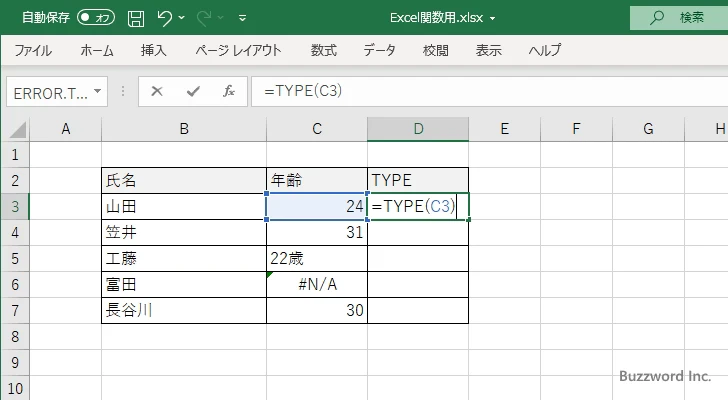
Task: Select column D header
Action: point(418,129)
